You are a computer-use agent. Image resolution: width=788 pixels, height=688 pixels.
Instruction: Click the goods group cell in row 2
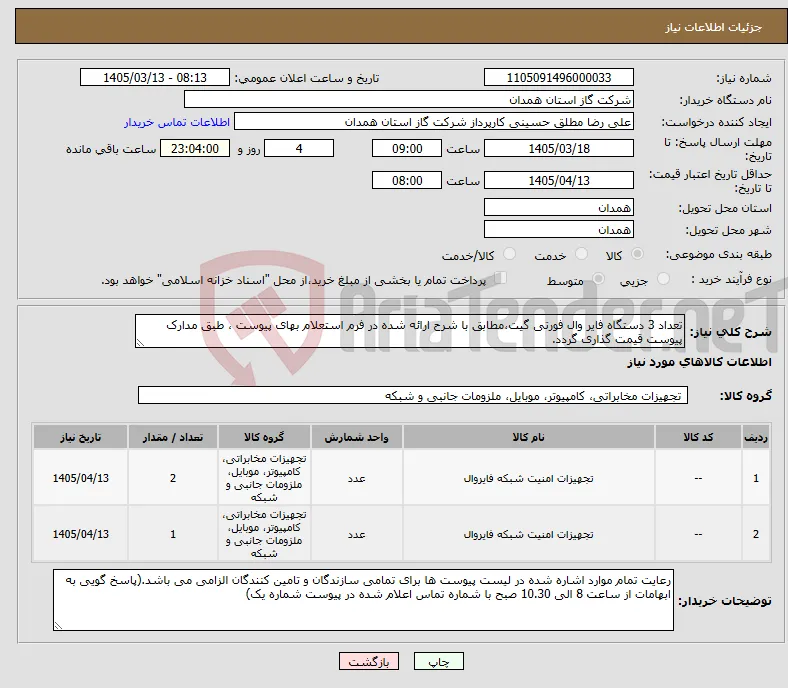(264, 534)
